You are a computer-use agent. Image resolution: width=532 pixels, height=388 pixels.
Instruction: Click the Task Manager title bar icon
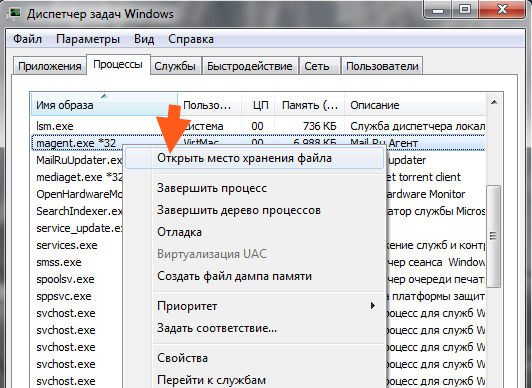15,13
